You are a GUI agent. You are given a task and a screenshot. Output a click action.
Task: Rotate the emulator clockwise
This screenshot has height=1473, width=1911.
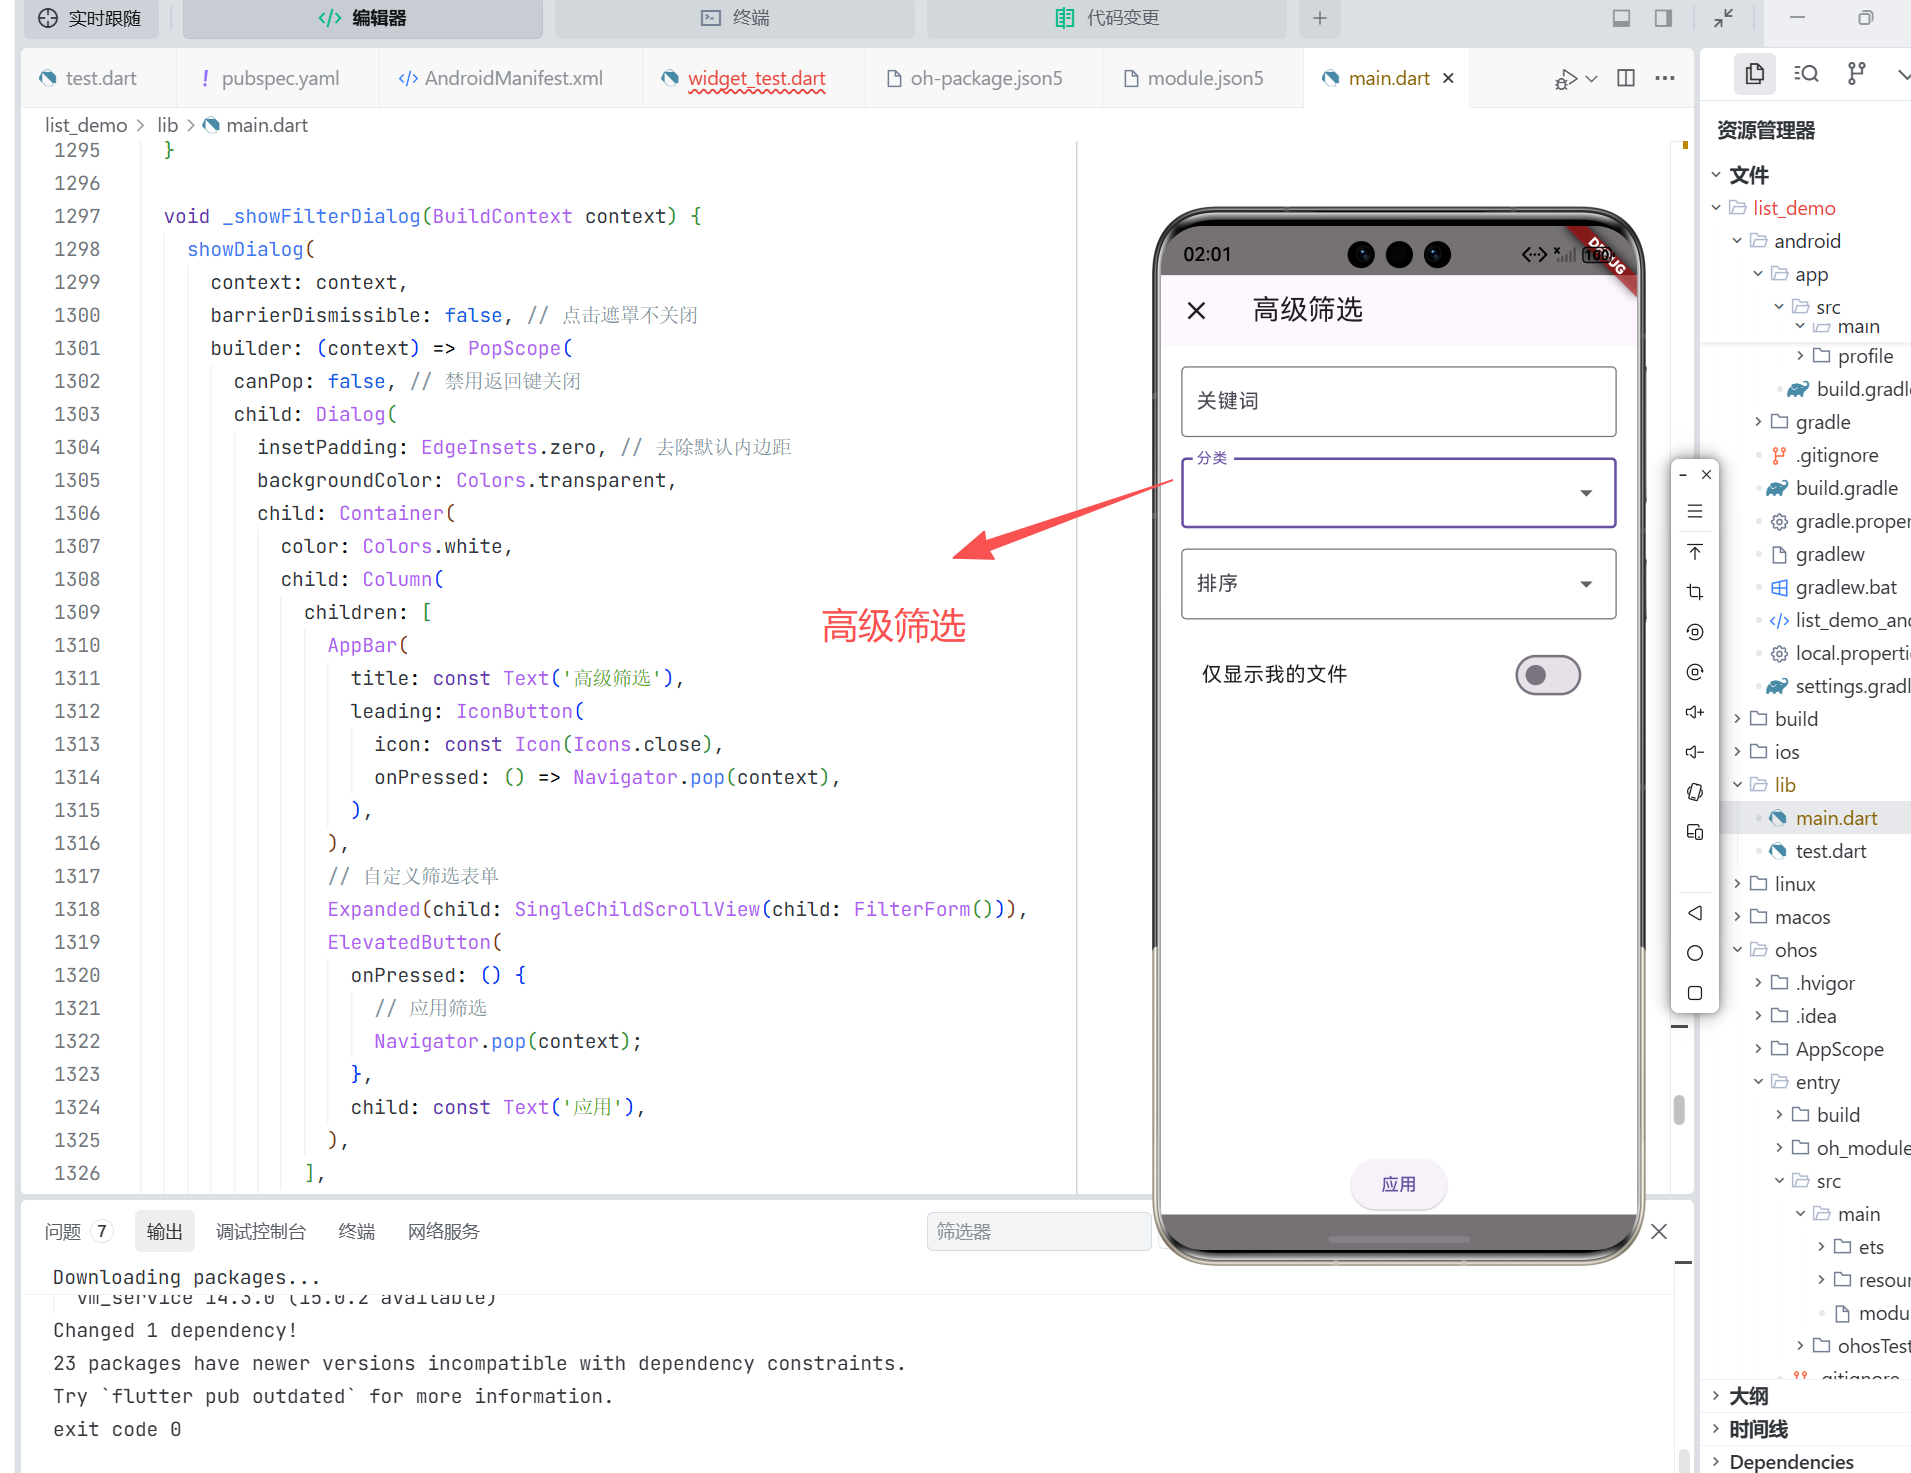pyautogui.click(x=1695, y=672)
